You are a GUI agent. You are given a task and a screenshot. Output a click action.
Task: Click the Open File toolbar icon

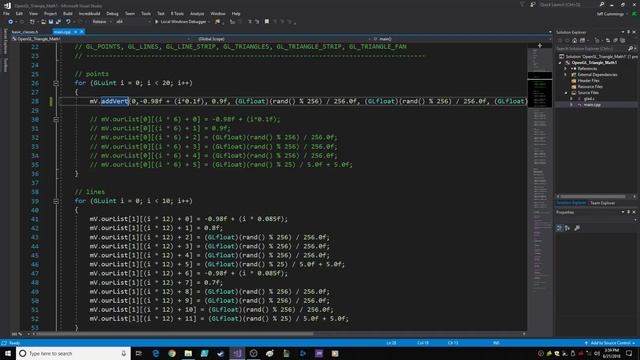pyautogui.click(x=43, y=22)
